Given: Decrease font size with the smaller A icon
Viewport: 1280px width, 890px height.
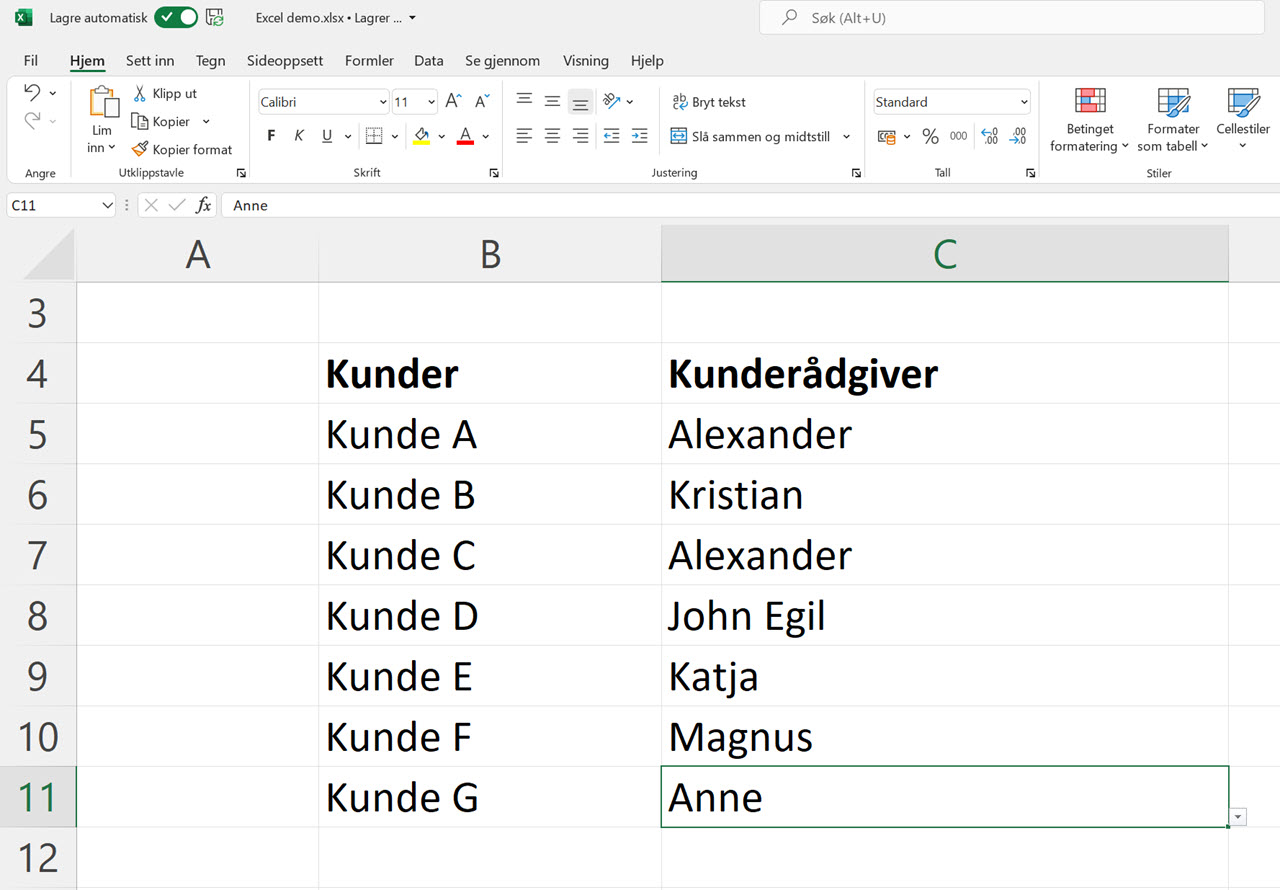Looking at the screenshot, I should tap(482, 102).
